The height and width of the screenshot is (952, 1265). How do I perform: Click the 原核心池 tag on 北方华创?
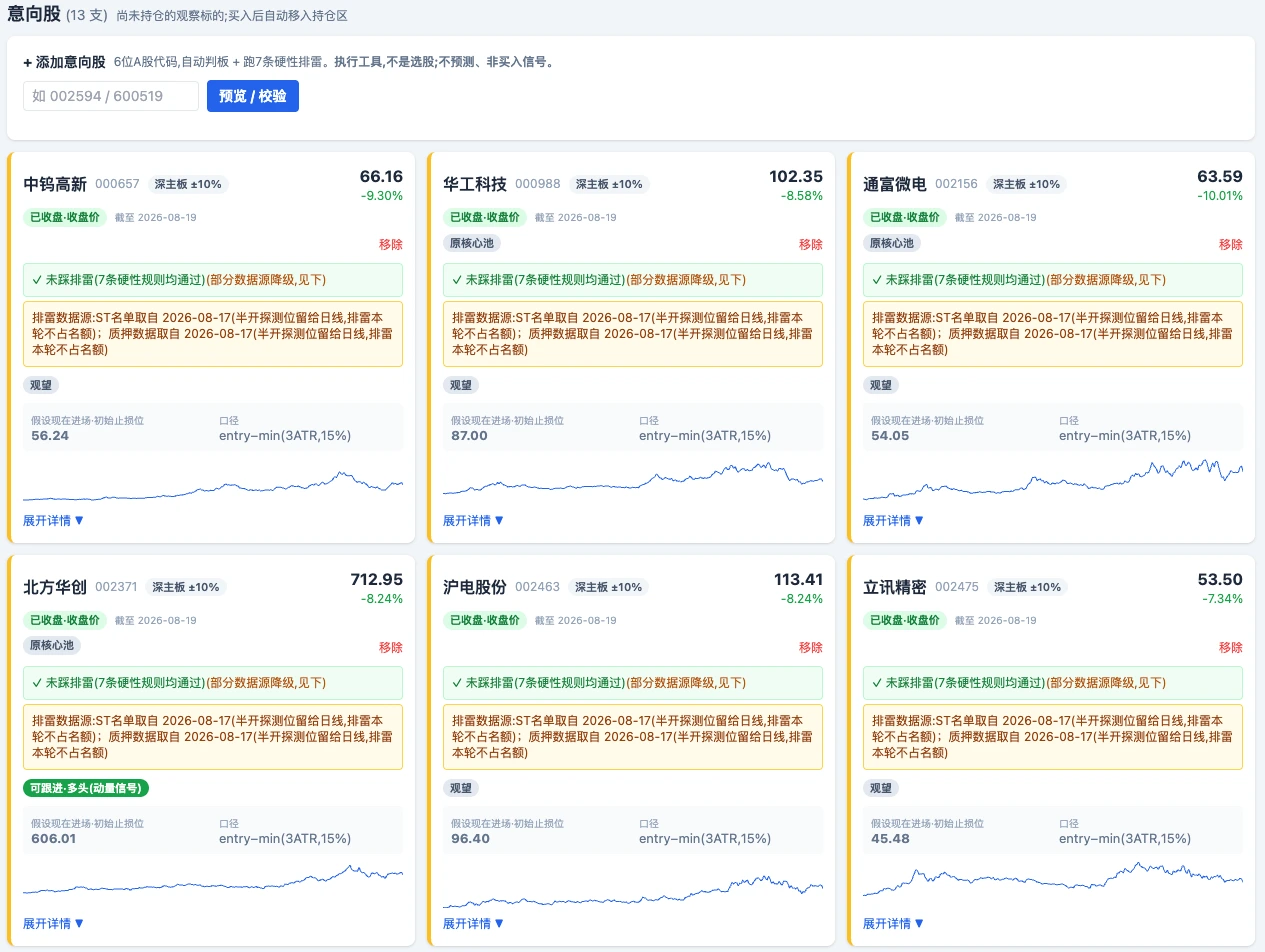52,646
